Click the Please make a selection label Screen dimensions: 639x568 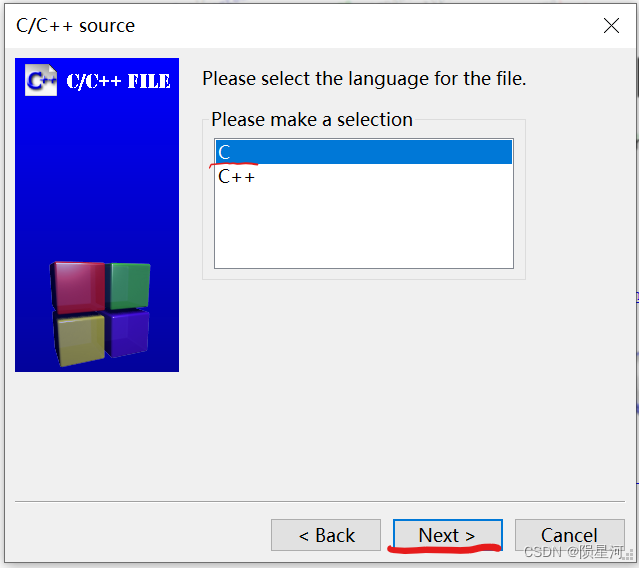tap(312, 120)
